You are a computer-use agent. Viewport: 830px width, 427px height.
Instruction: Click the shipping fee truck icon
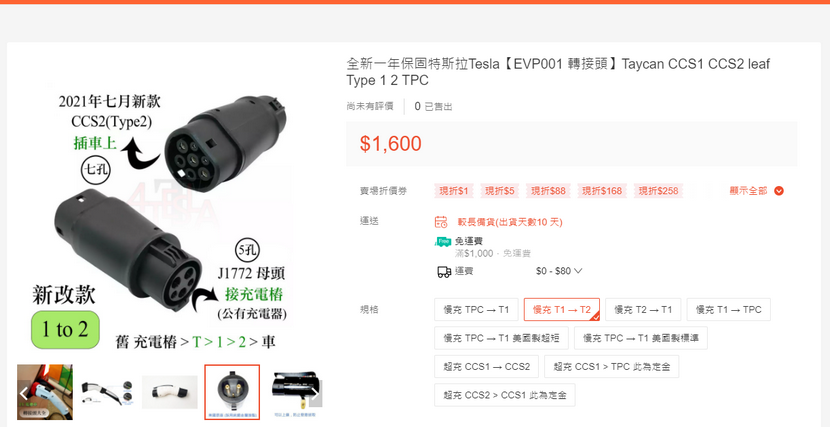pos(444,271)
